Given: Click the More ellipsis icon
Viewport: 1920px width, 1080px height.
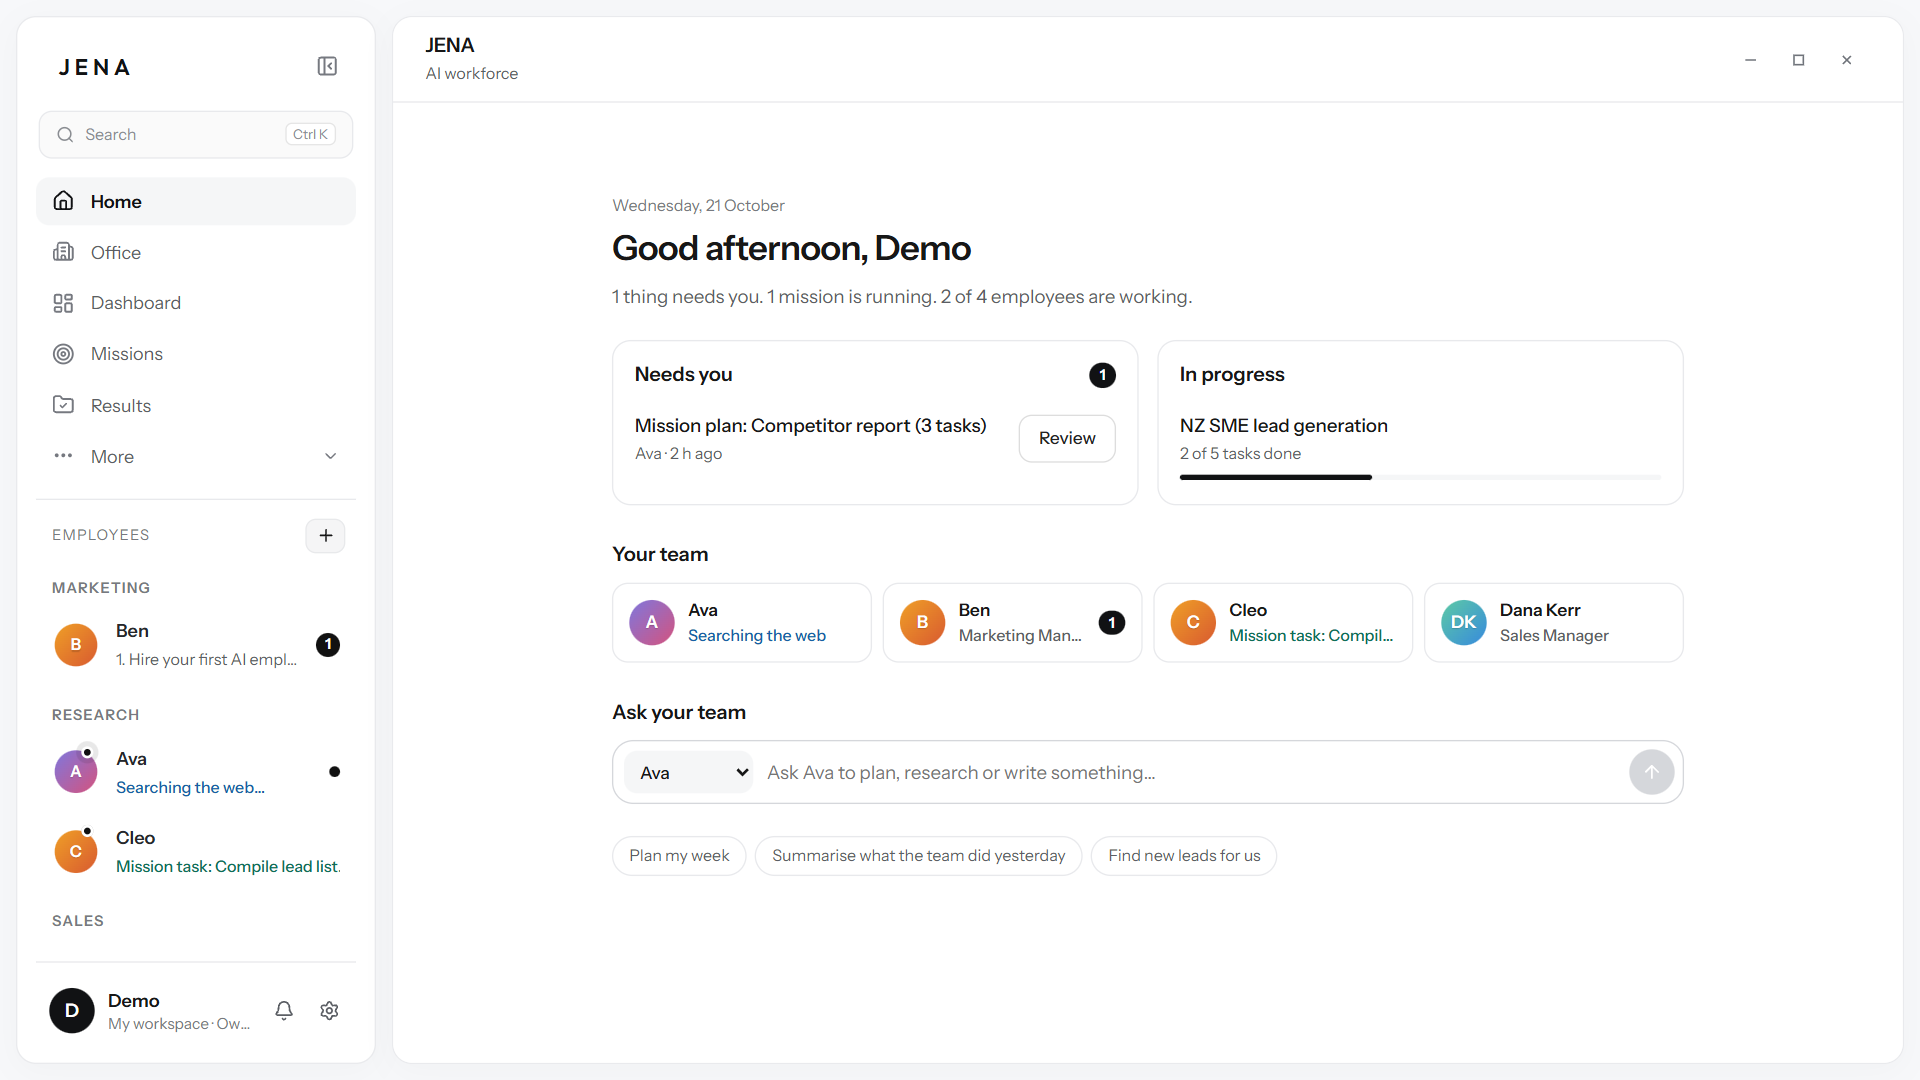Looking at the screenshot, I should click(63, 456).
